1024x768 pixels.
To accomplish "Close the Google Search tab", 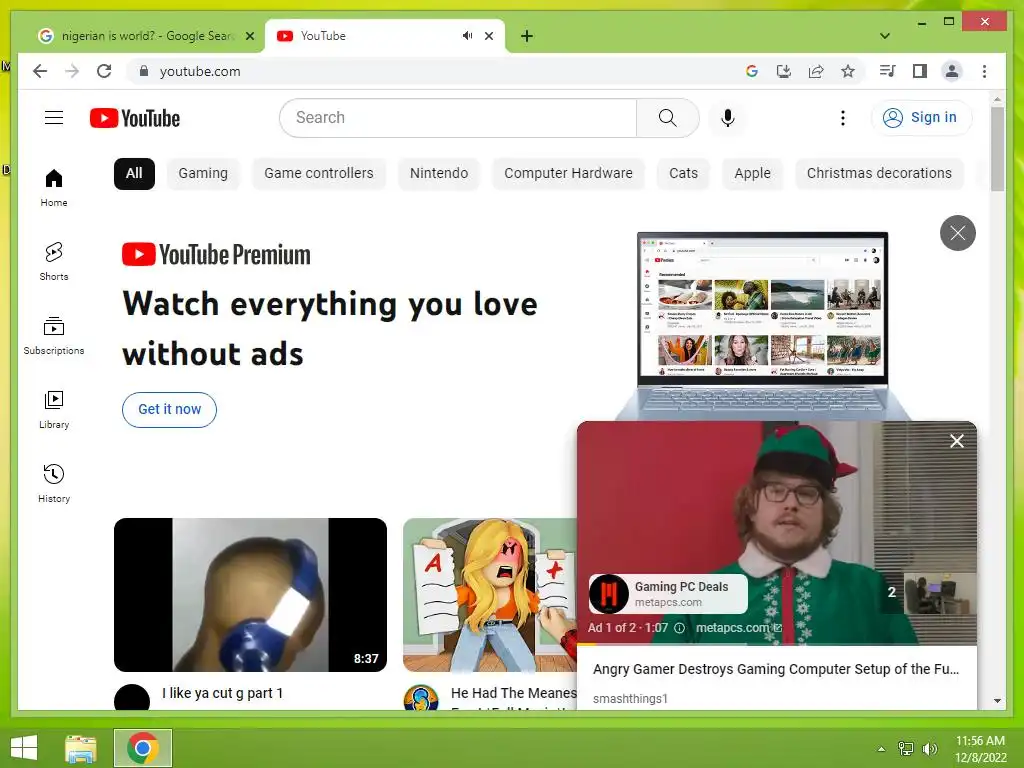I will pos(249,36).
